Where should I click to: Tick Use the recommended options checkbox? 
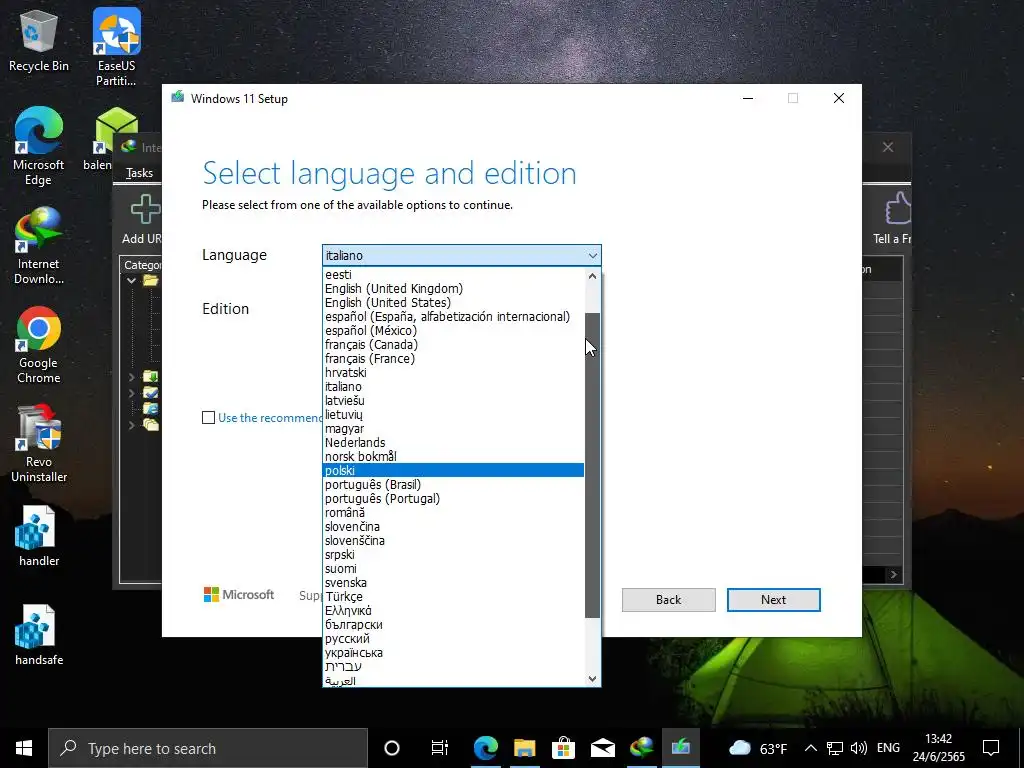click(208, 417)
